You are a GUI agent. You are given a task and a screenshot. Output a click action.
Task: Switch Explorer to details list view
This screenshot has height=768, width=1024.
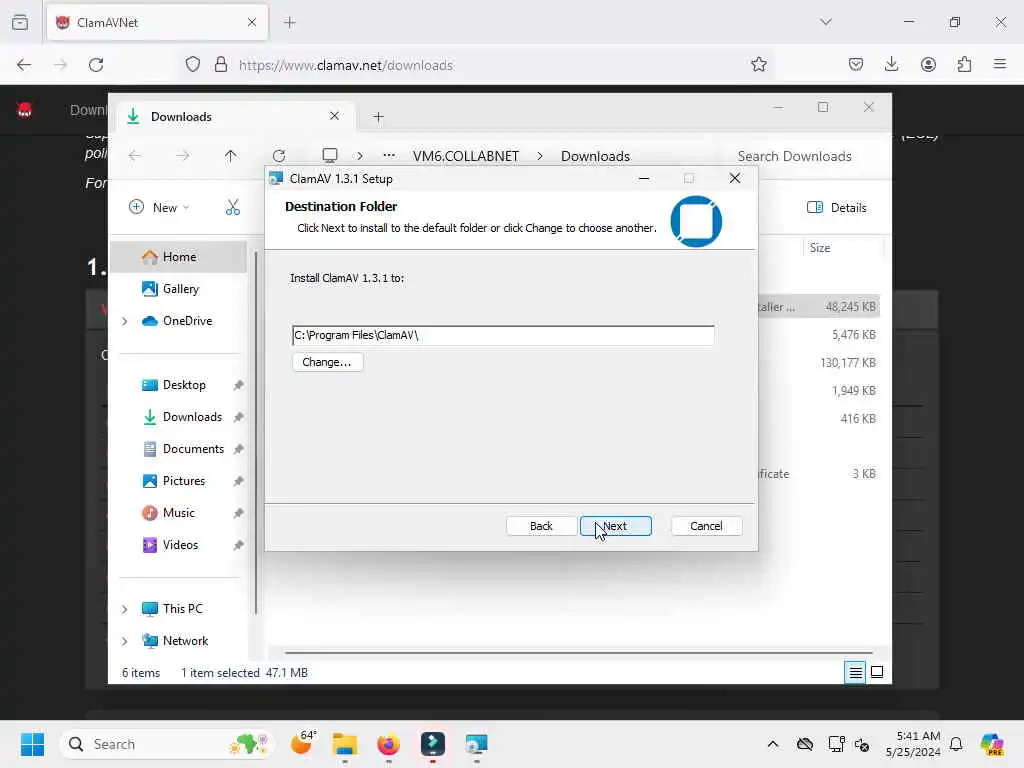tap(855, 672)
